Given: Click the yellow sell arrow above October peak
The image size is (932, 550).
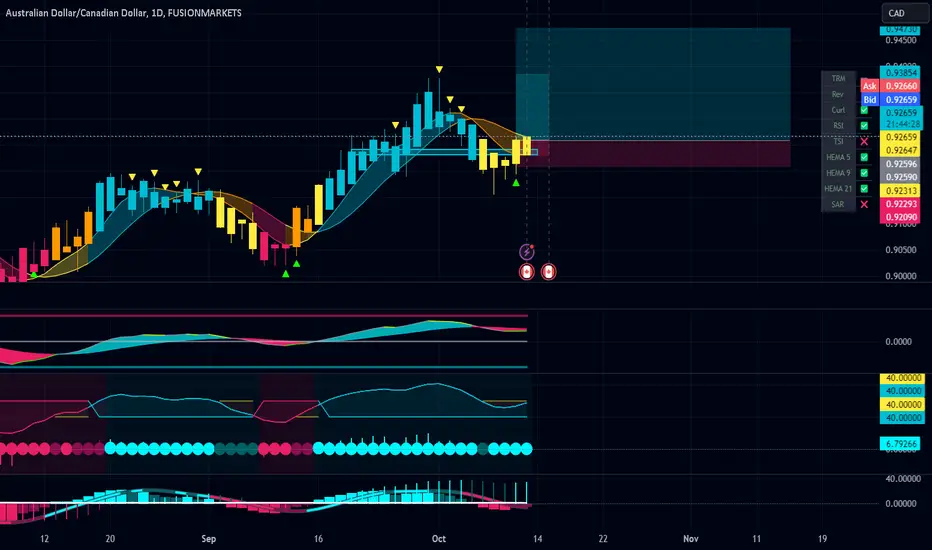Looking at the screenshot, I should [x=439, y=70].
